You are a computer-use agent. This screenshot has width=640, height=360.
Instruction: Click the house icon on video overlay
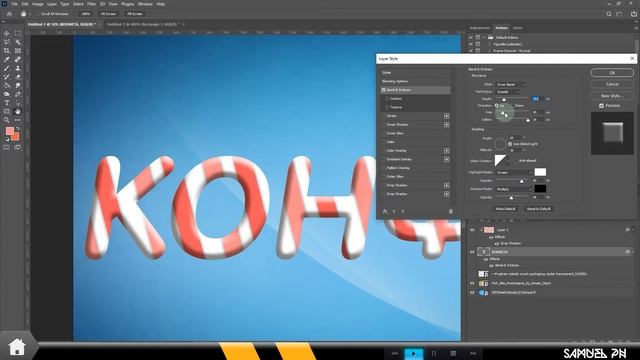pyautogui.click(x=17, y=347)
